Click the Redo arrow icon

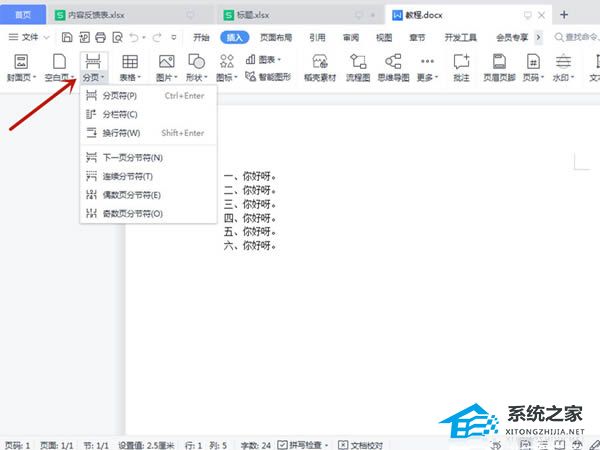point(157,37)
